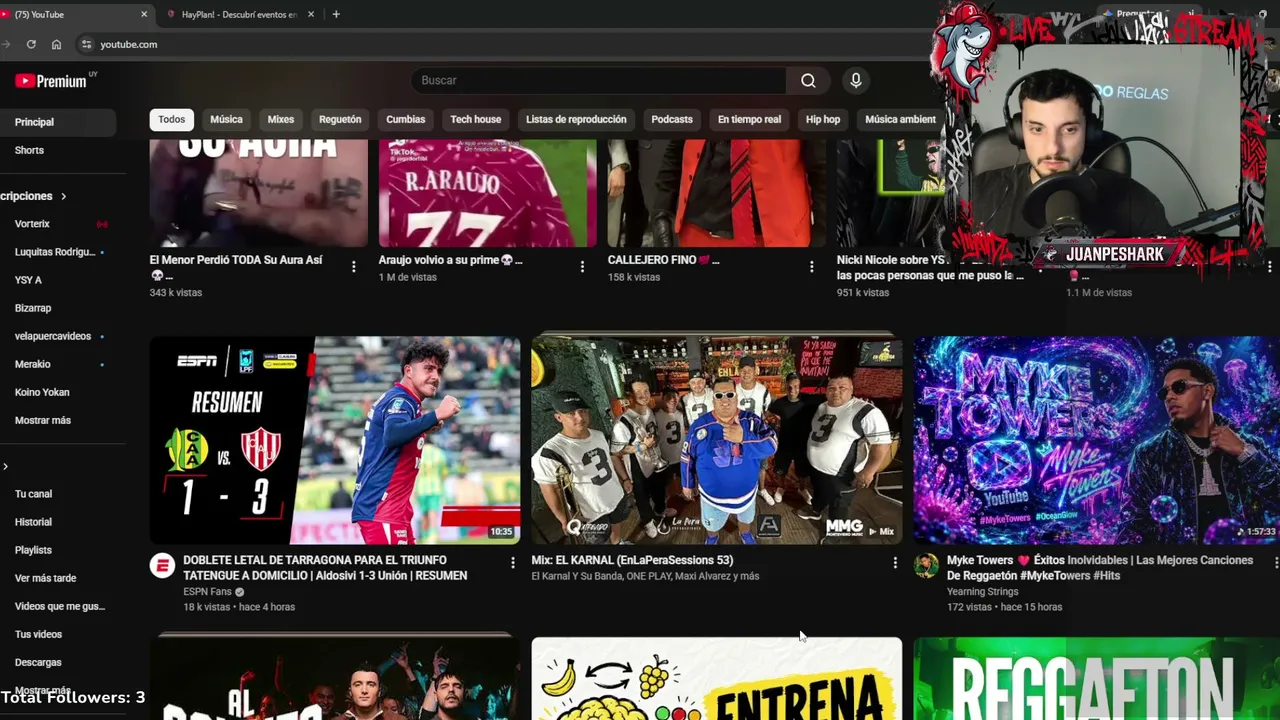Screen dimensions: 1280x720
Task: Open the Vorterix subscription channel
Action: click(58, 224)
